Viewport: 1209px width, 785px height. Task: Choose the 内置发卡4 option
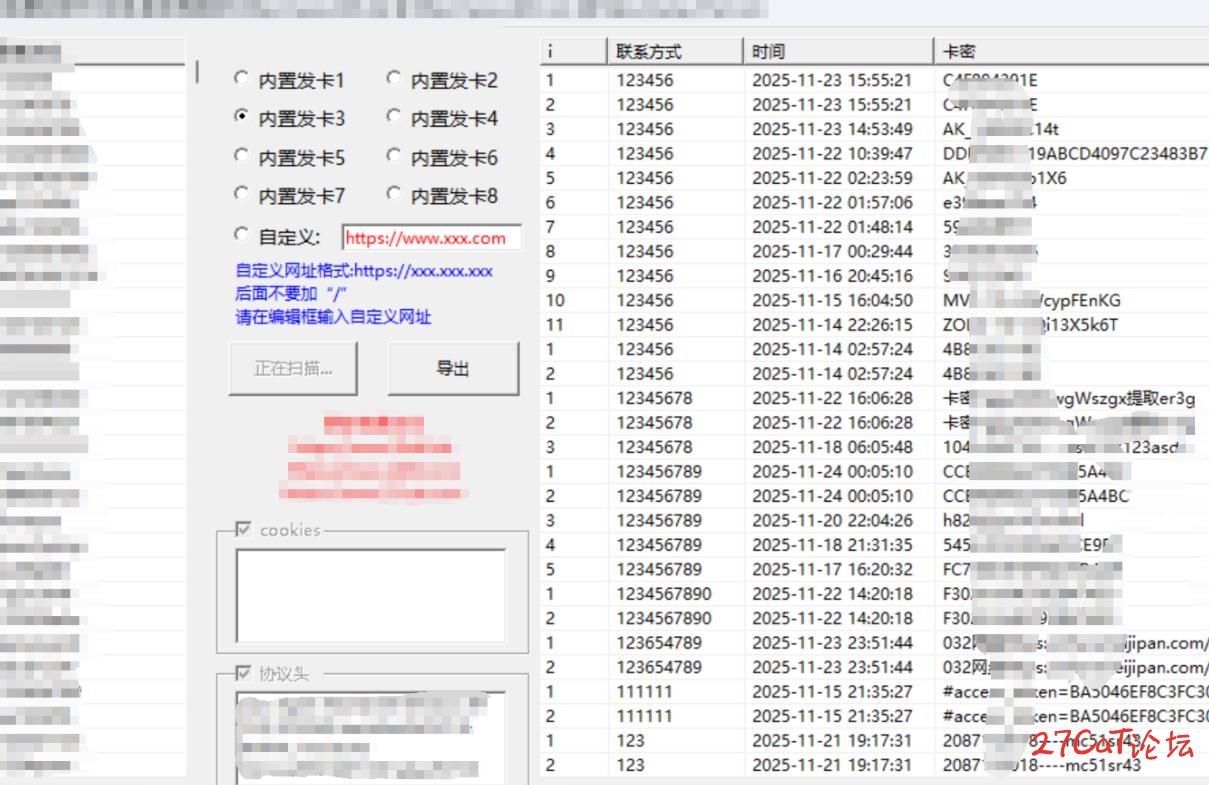[x=394, y=118]
